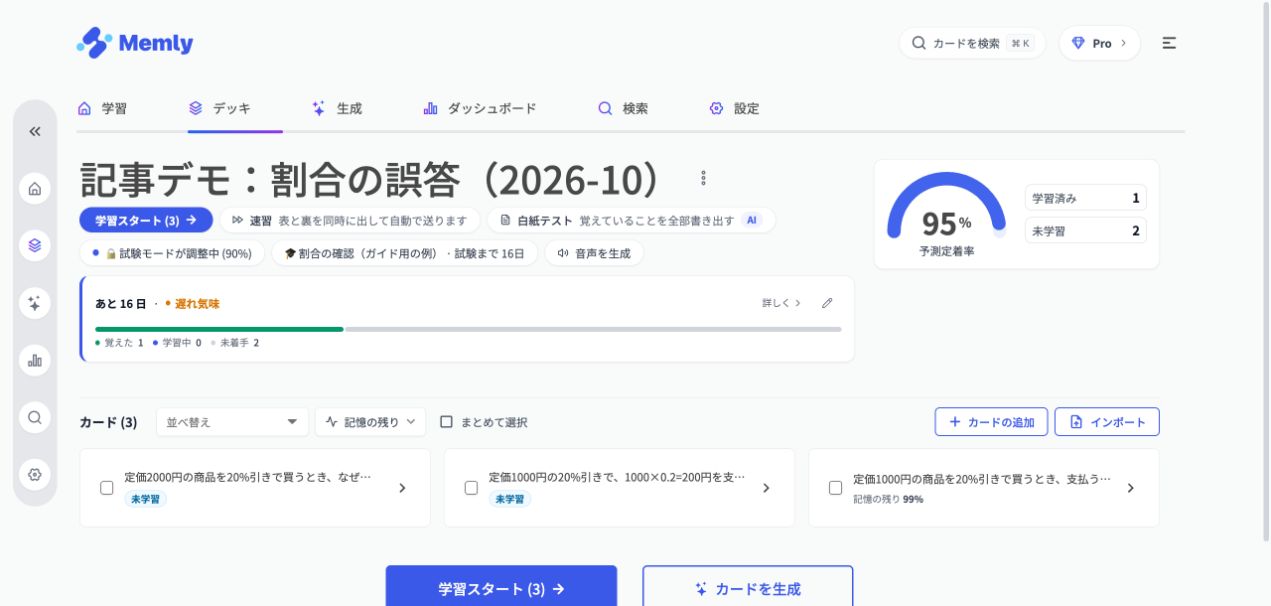1271x606 pixels.
Task: Start 速習 auto-advance mode
Action: 349,220
